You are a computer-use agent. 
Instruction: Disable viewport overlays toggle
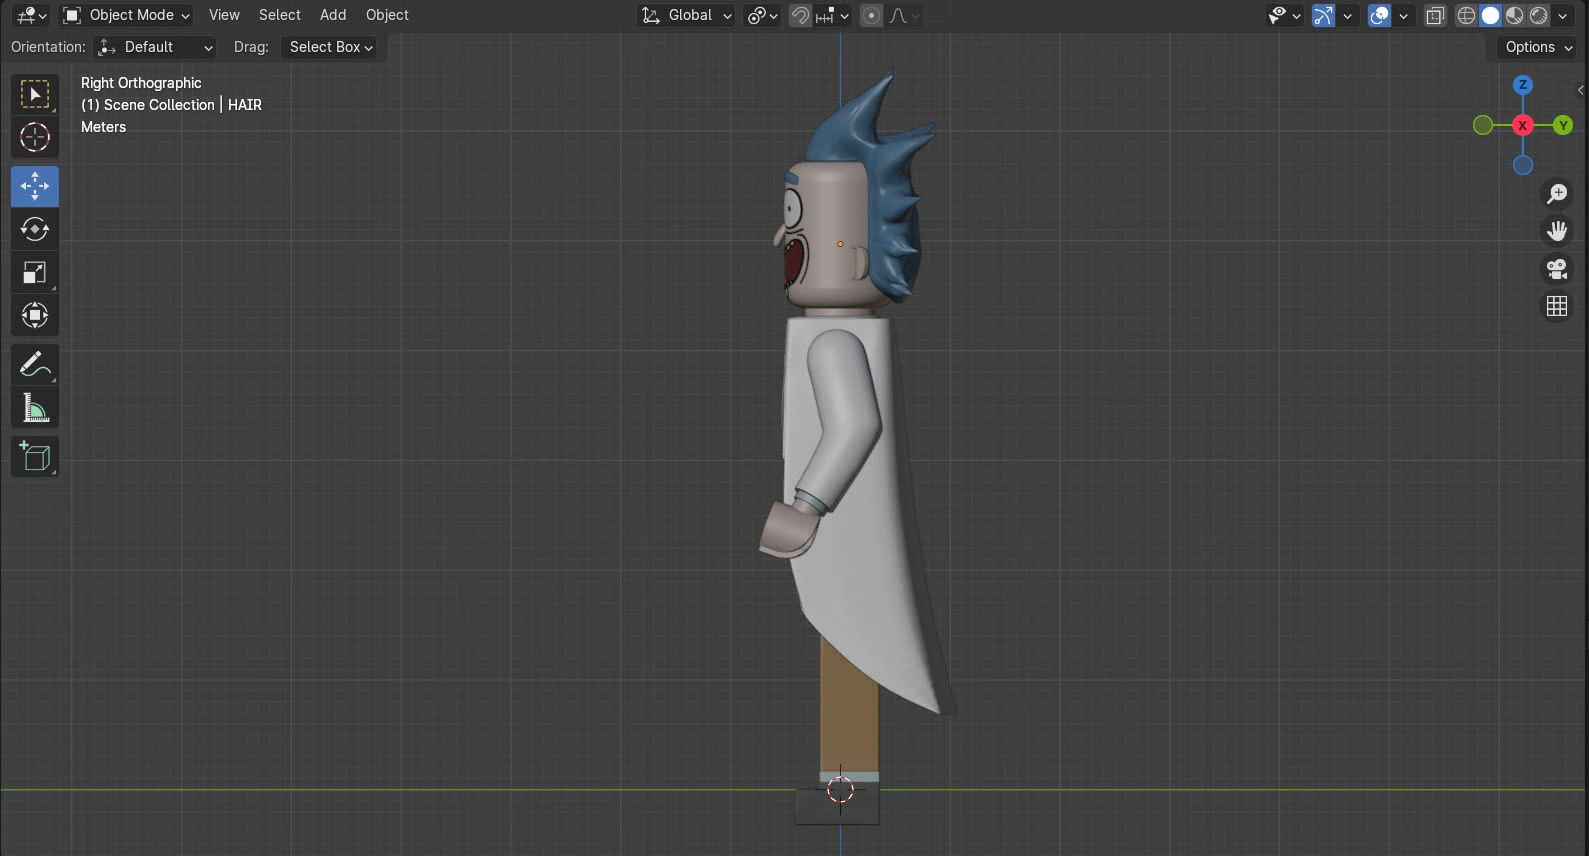(1379, 15)
